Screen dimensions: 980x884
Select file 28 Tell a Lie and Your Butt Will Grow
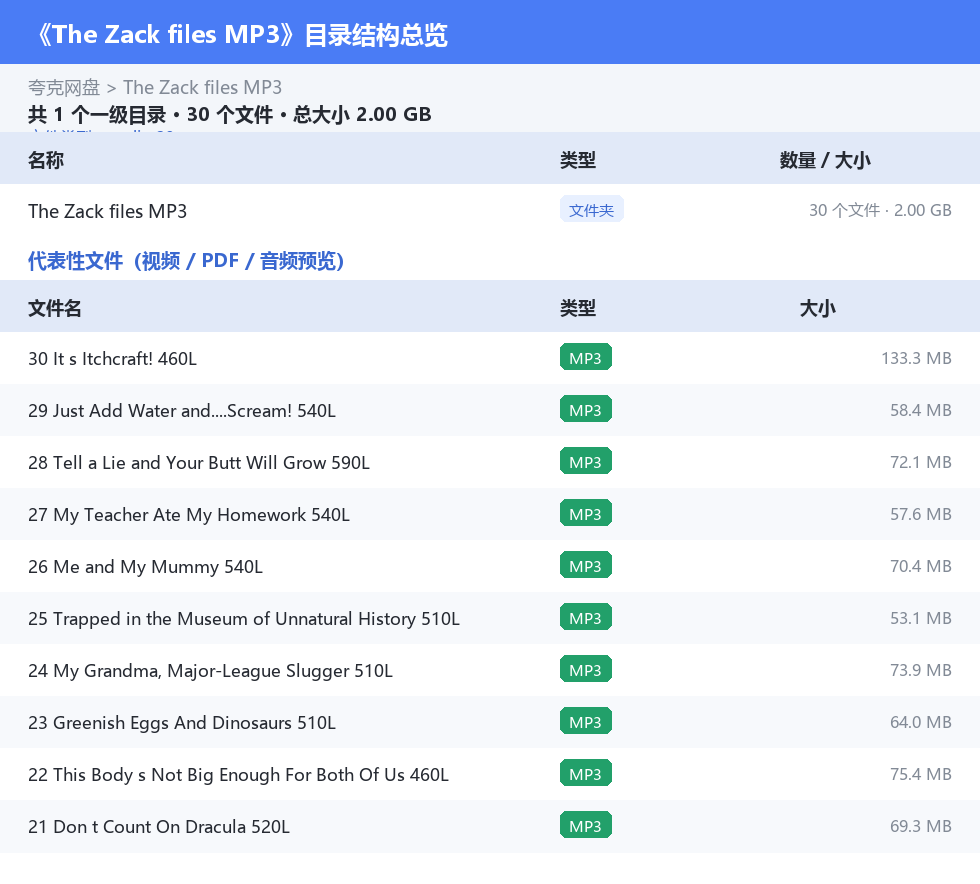(199, 463)
